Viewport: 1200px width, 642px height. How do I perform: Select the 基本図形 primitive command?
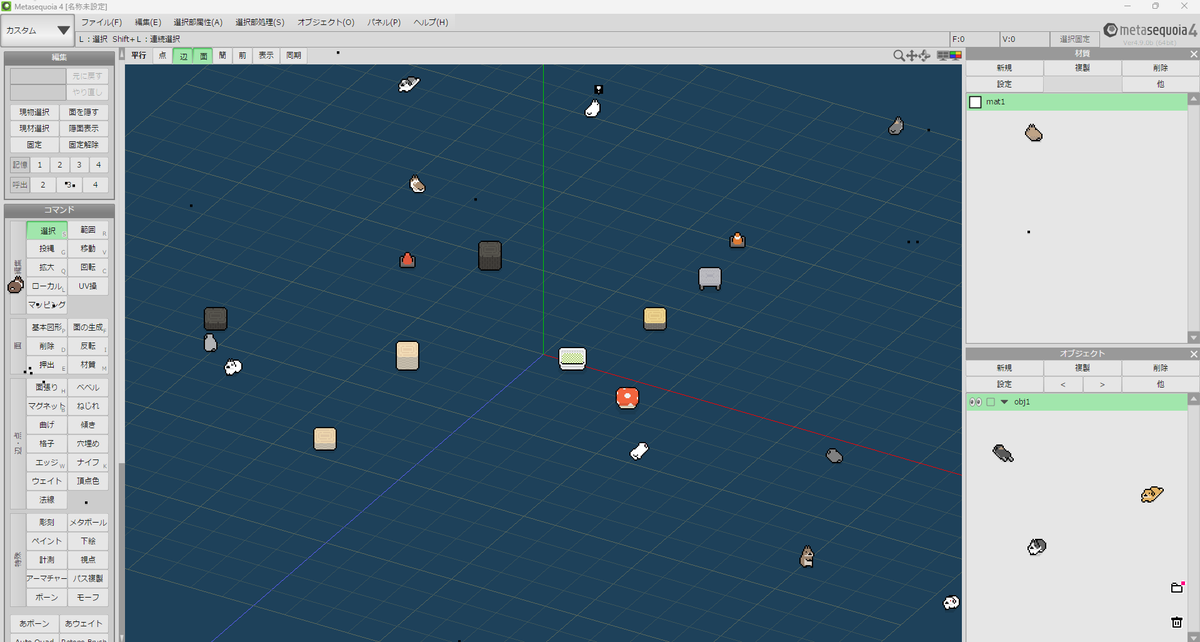48,328
